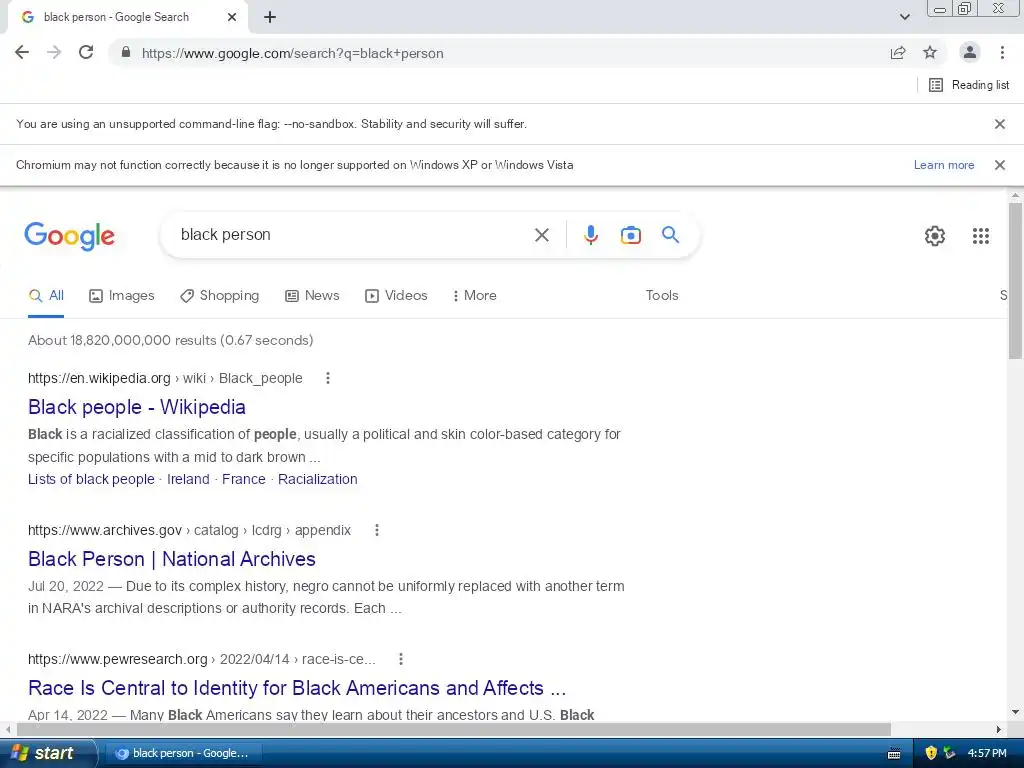Screen dimensions: 1024x768
Task: Click the horizontal scrollbar right arrow
Action: (x=999, y=729)
